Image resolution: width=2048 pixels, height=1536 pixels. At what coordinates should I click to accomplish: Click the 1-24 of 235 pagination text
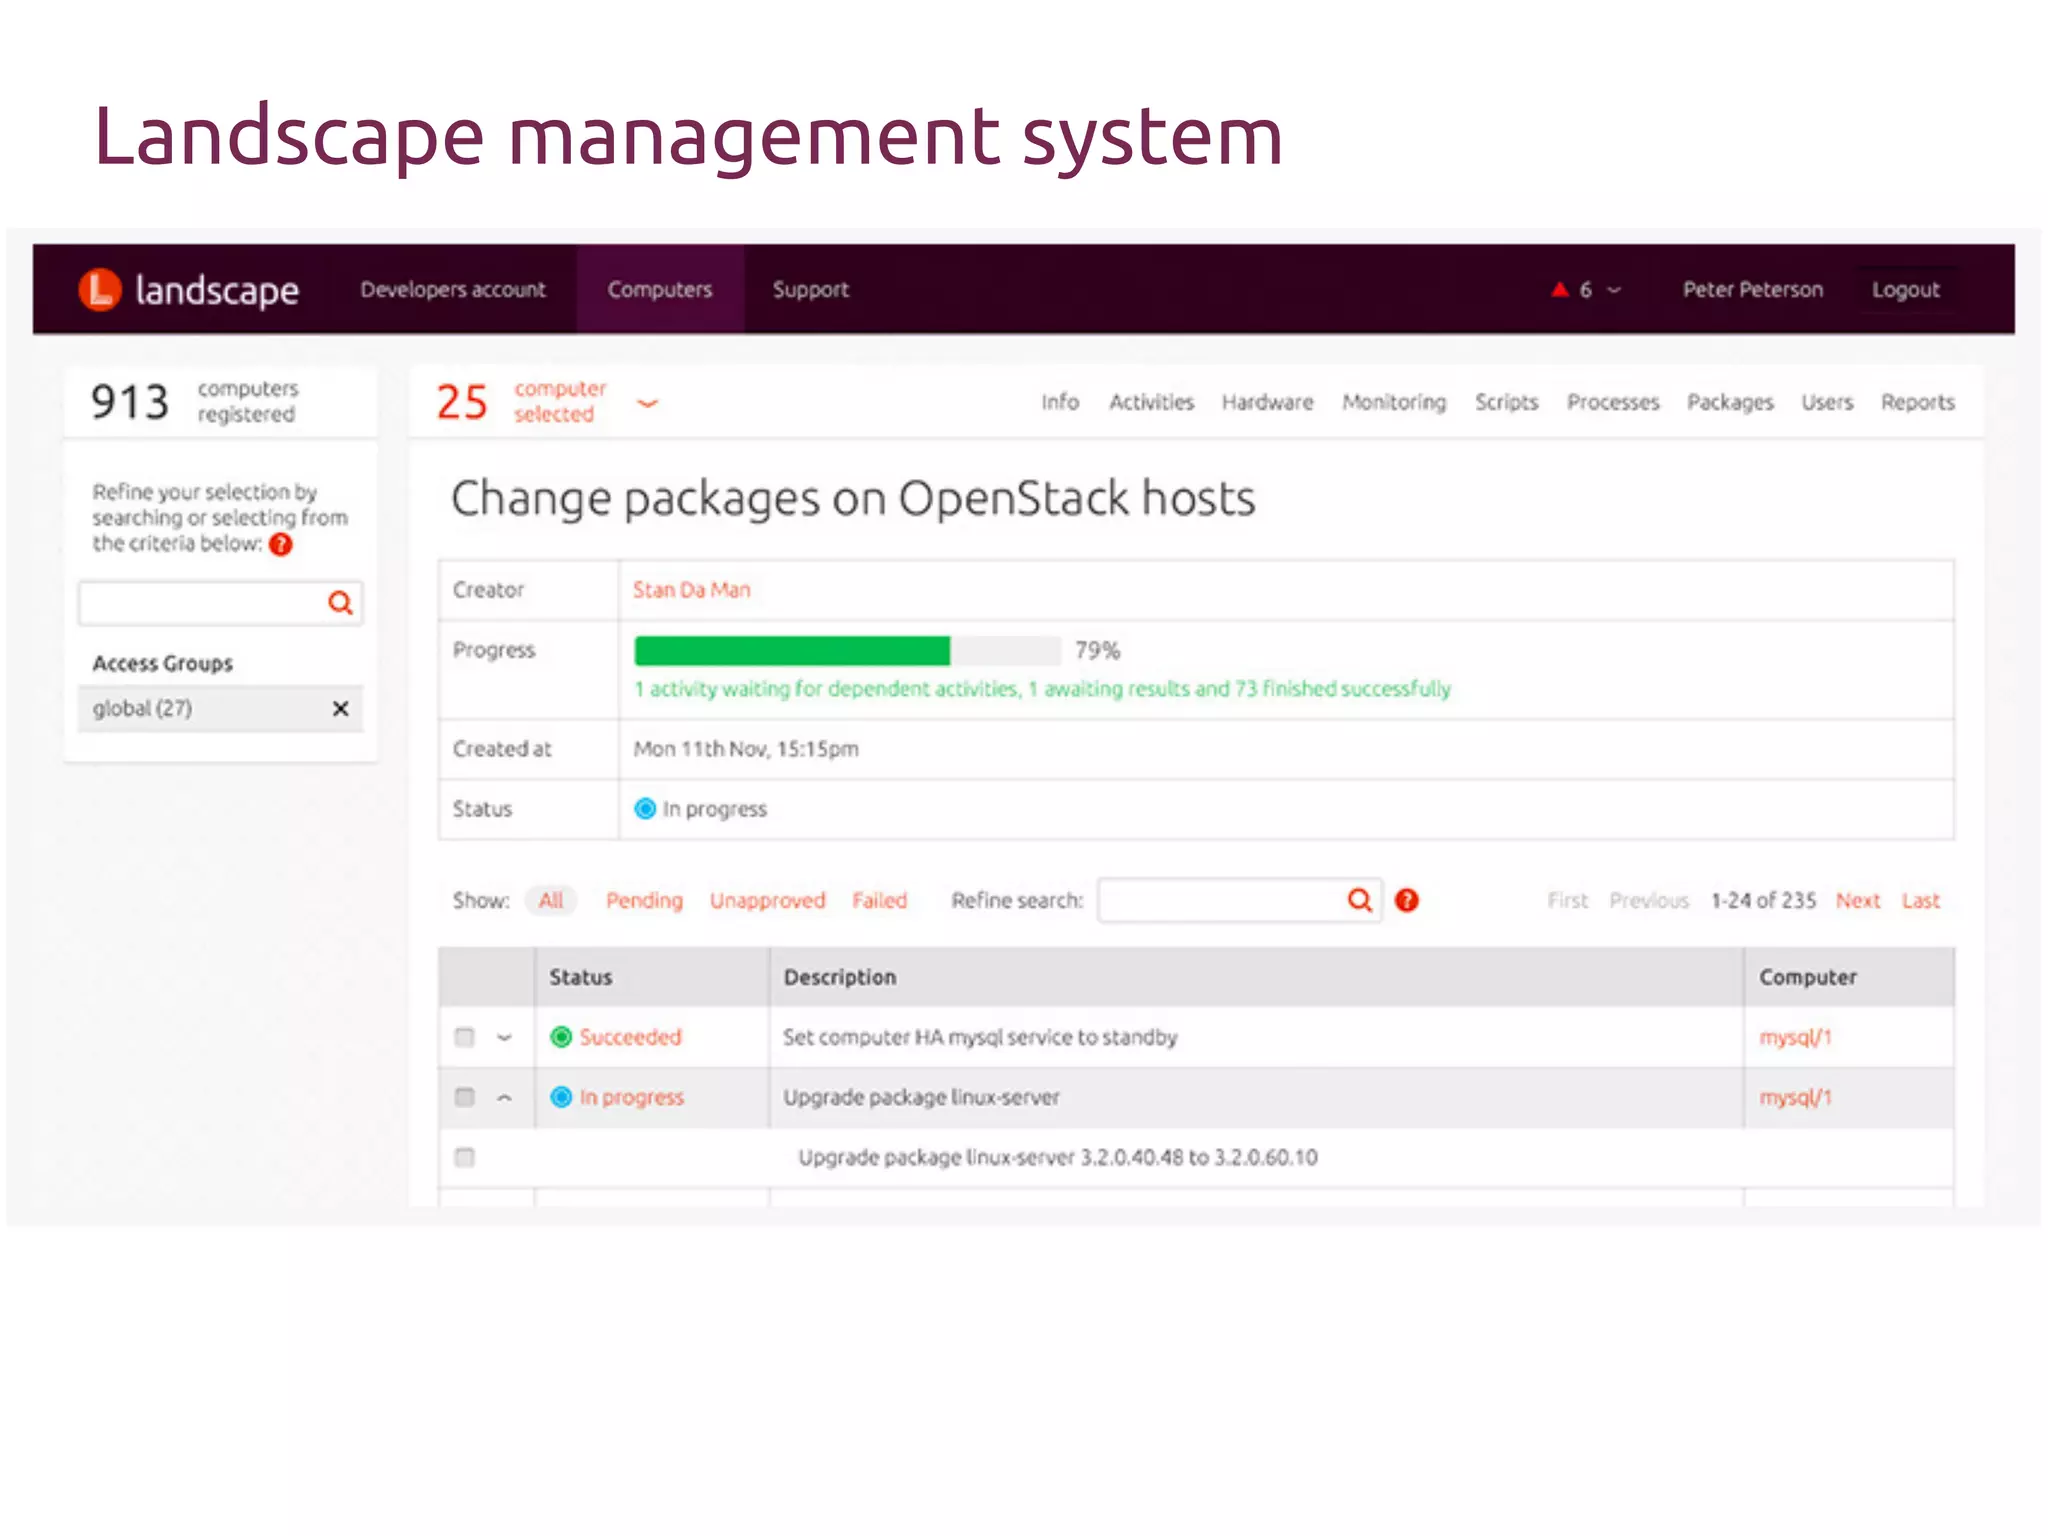coord(1763,900)
